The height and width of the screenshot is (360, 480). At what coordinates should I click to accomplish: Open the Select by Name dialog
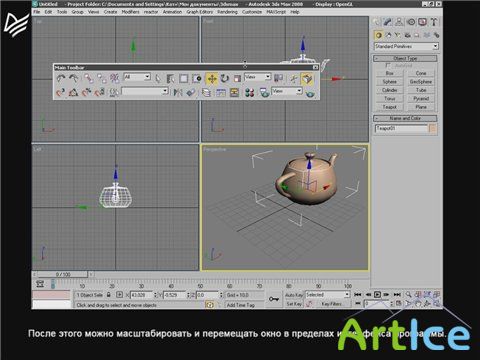tap(171, 79)
